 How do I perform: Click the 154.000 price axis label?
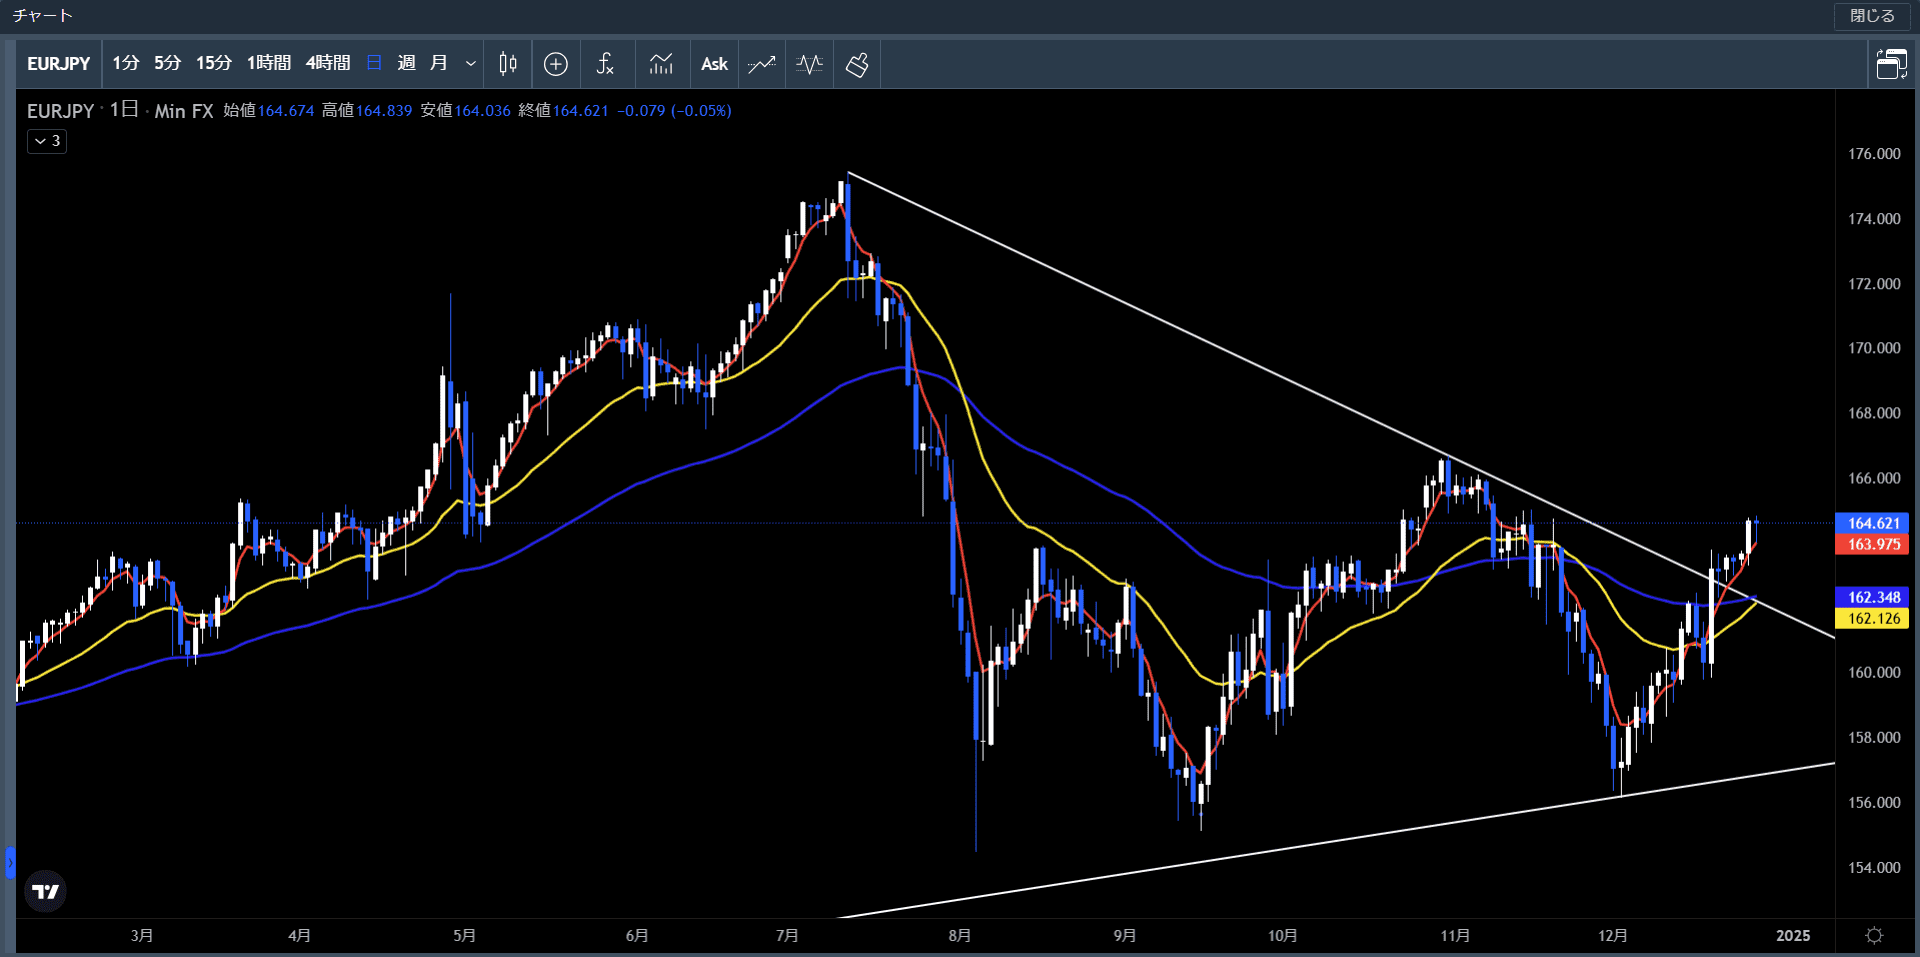pyautogui.click(x=1874, y=867)
